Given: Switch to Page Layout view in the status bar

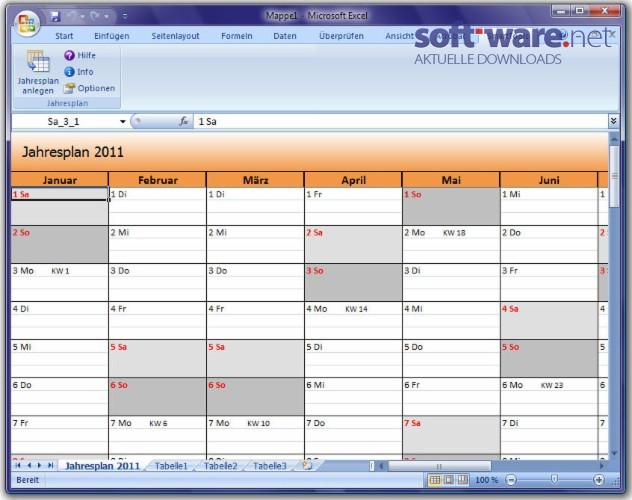Looking at the screenshot, I should click(448, 480).
